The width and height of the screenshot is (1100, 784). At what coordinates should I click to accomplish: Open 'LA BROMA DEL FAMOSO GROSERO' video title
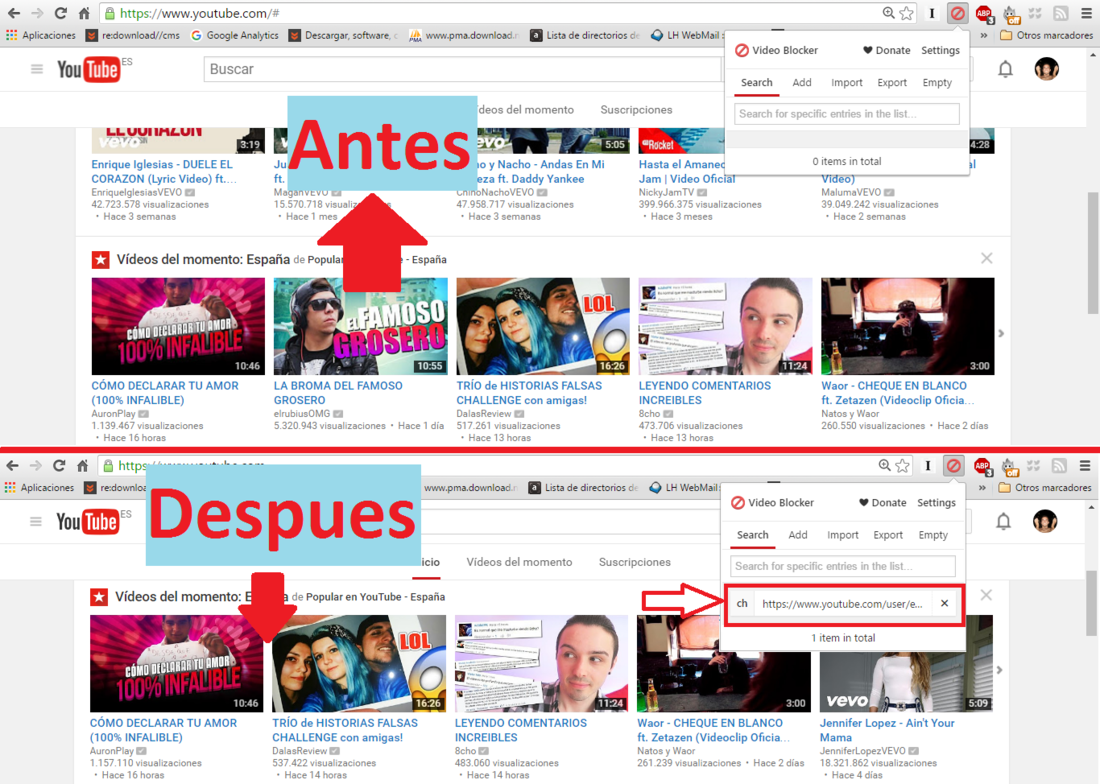tap(338, 393)
